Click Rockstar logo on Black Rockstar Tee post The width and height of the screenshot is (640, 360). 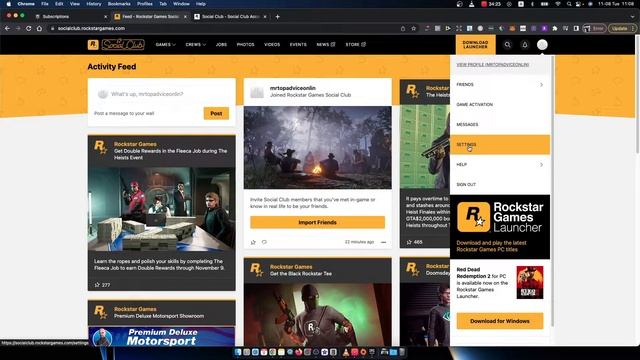(x=257, y=269)
